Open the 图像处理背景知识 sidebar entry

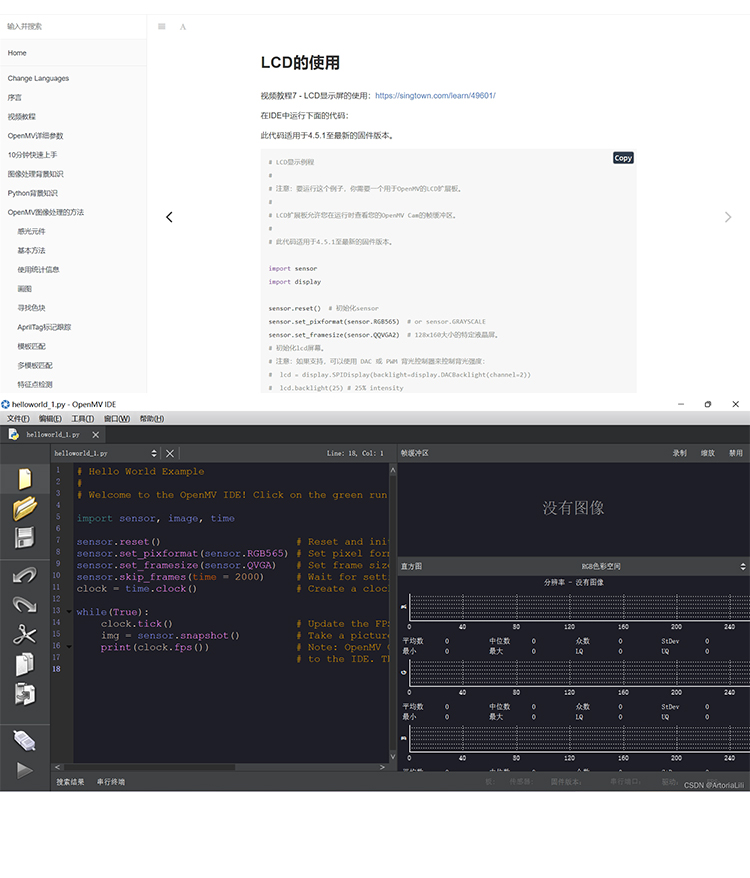pyautogui.click(x=35, y=174)
